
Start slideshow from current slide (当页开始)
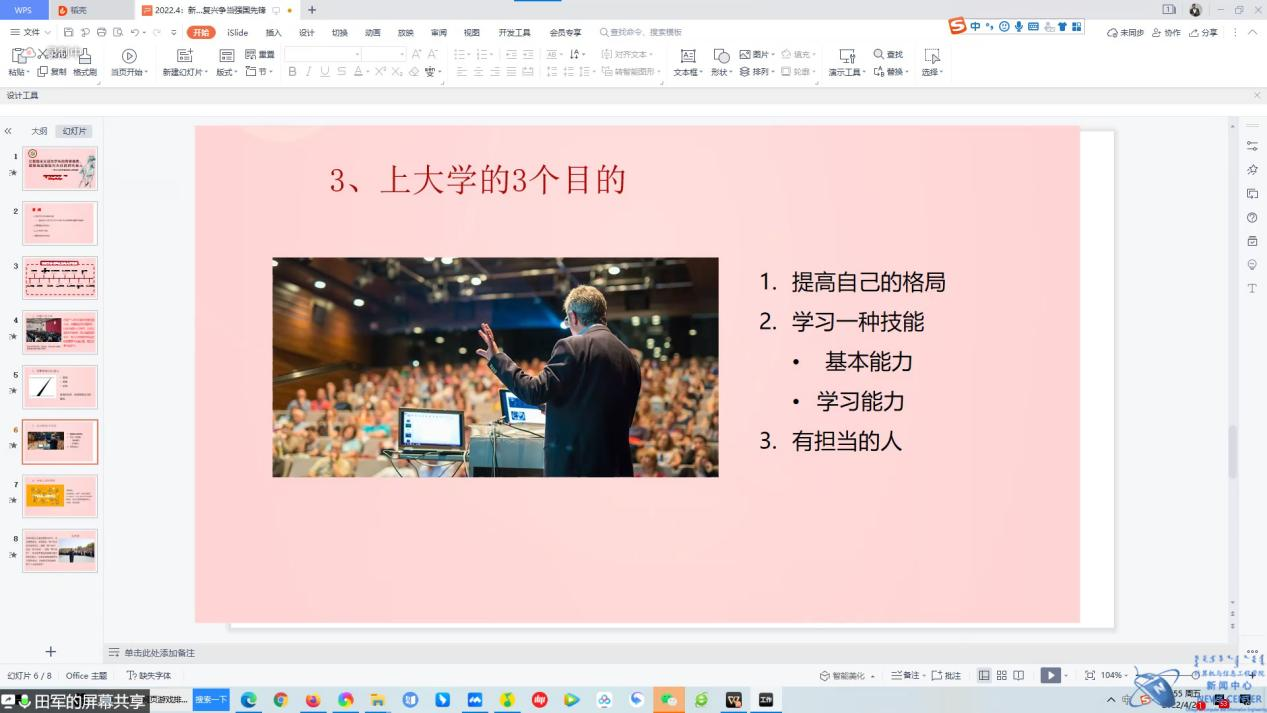(x=128, y=62)
